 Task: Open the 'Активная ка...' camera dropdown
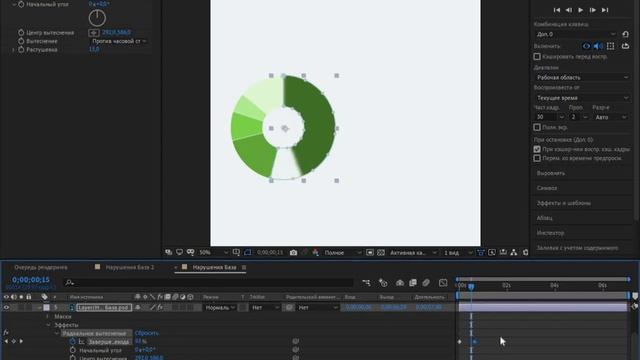(x=412, y=253)
